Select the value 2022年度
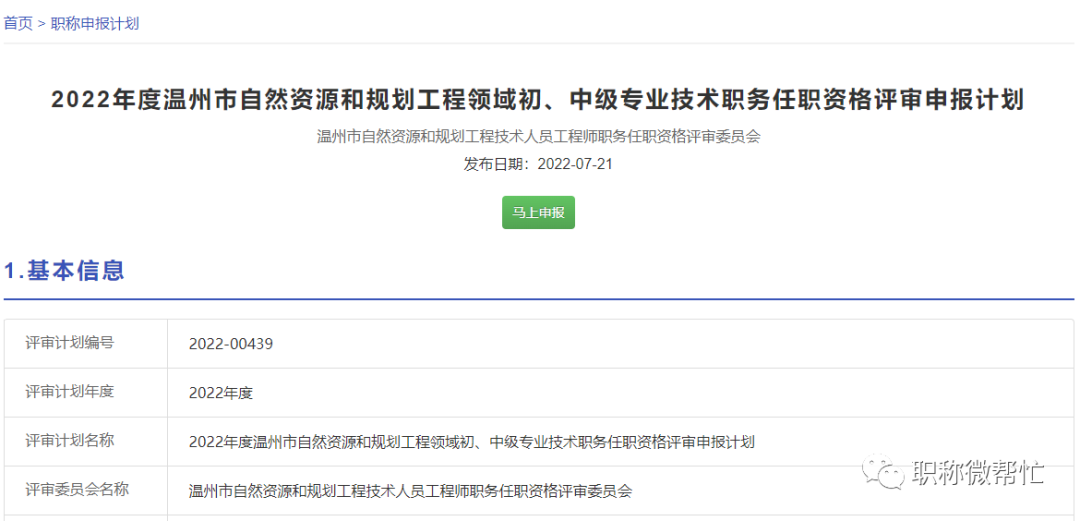 221,394
